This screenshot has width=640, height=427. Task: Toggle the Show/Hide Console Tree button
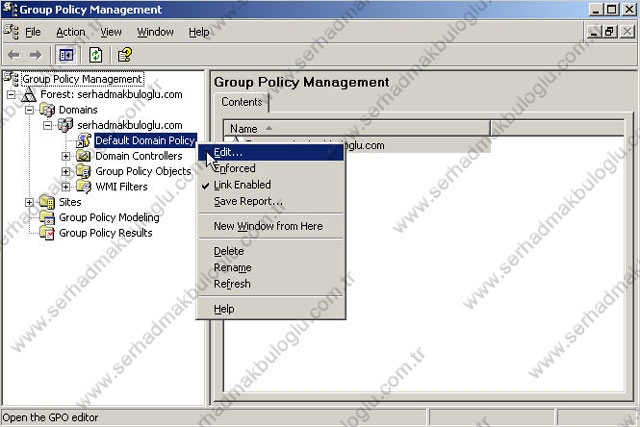[66, 55]
